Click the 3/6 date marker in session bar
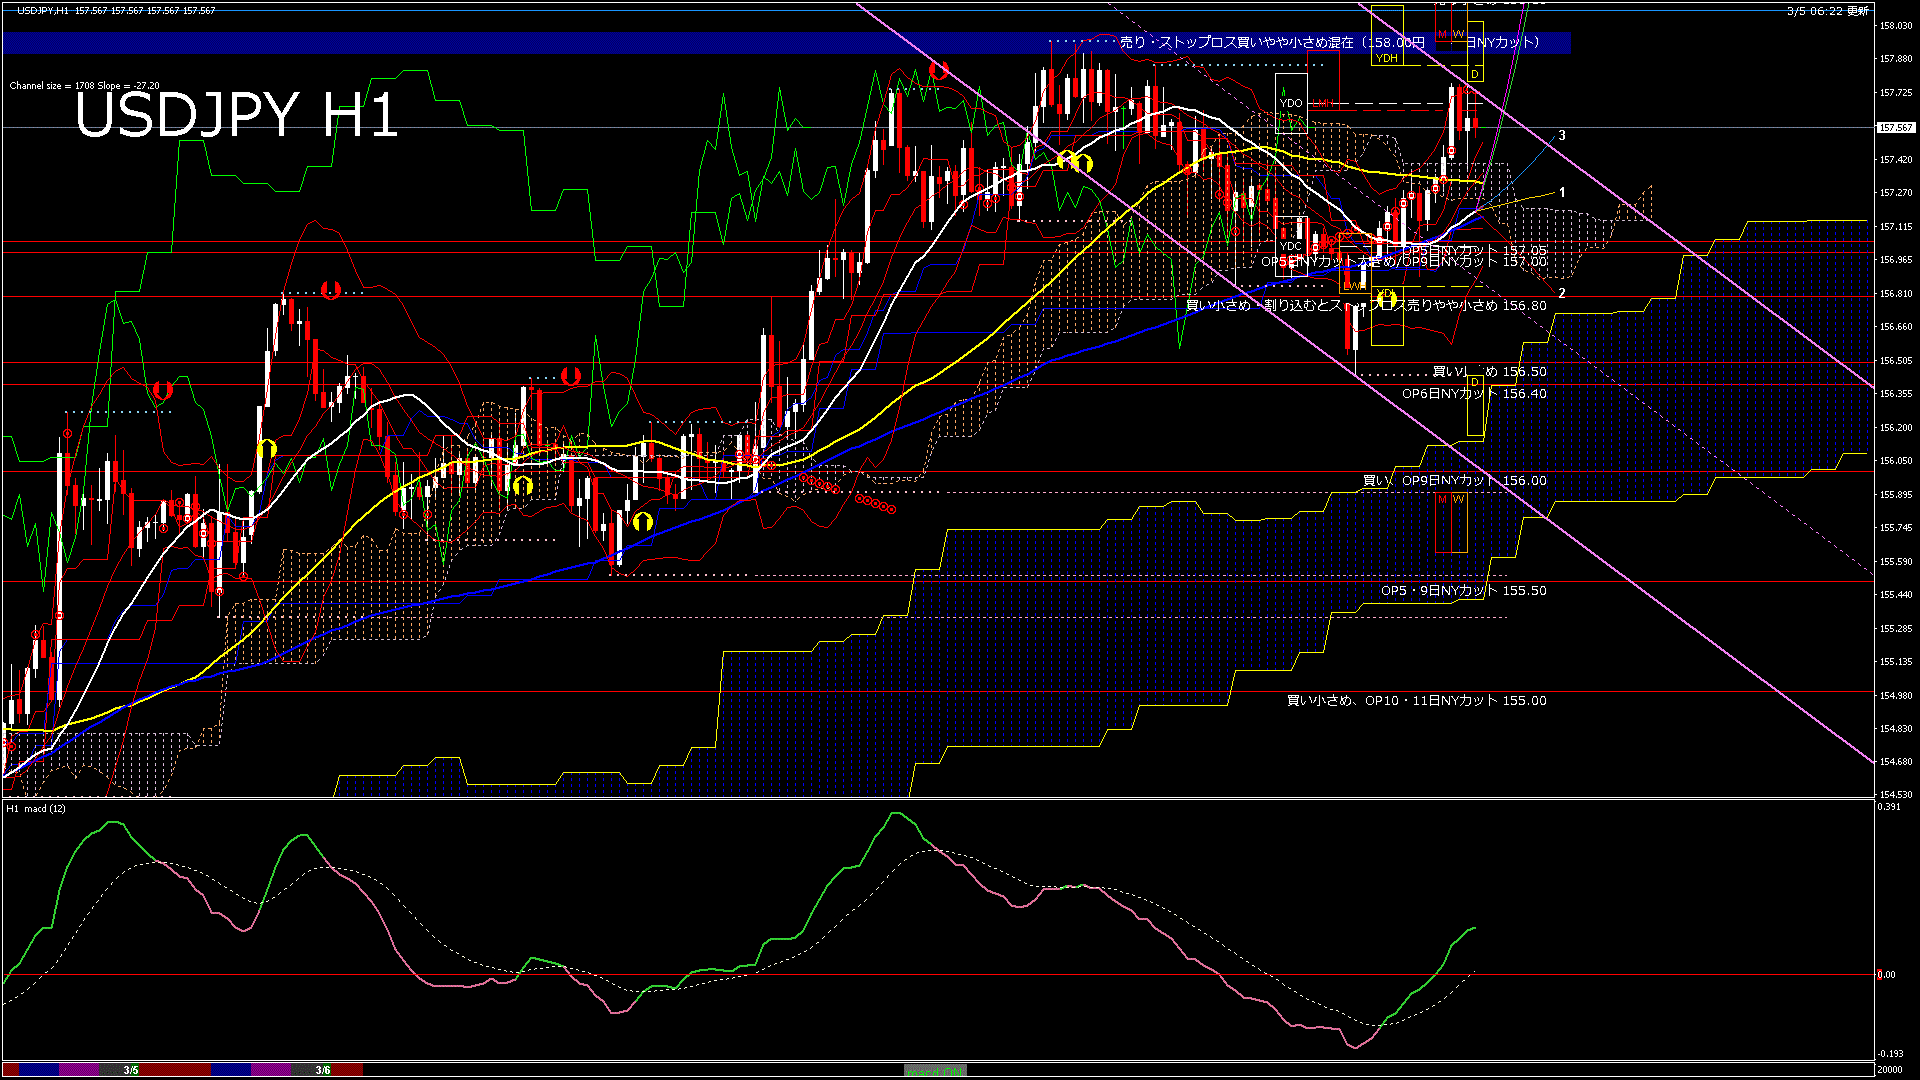The width and height of the screenshot is (1920, 1080). coord(322,1070)
